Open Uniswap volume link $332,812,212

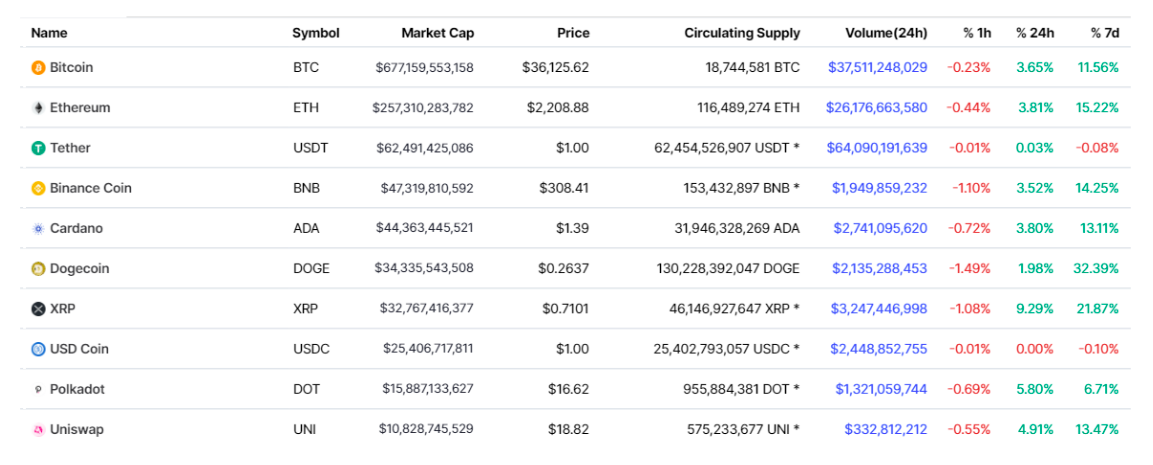tap(885, 430)
